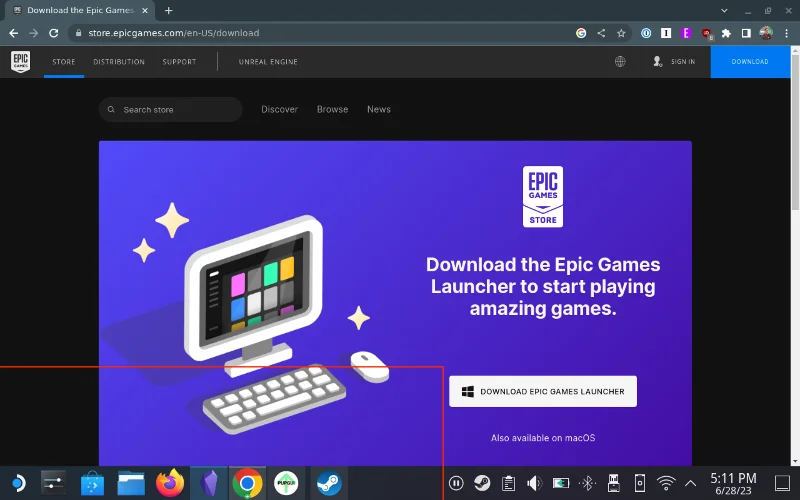Click the Chrome taskbar icon
This screenshot has width=800, height=500.
(247, 483)
